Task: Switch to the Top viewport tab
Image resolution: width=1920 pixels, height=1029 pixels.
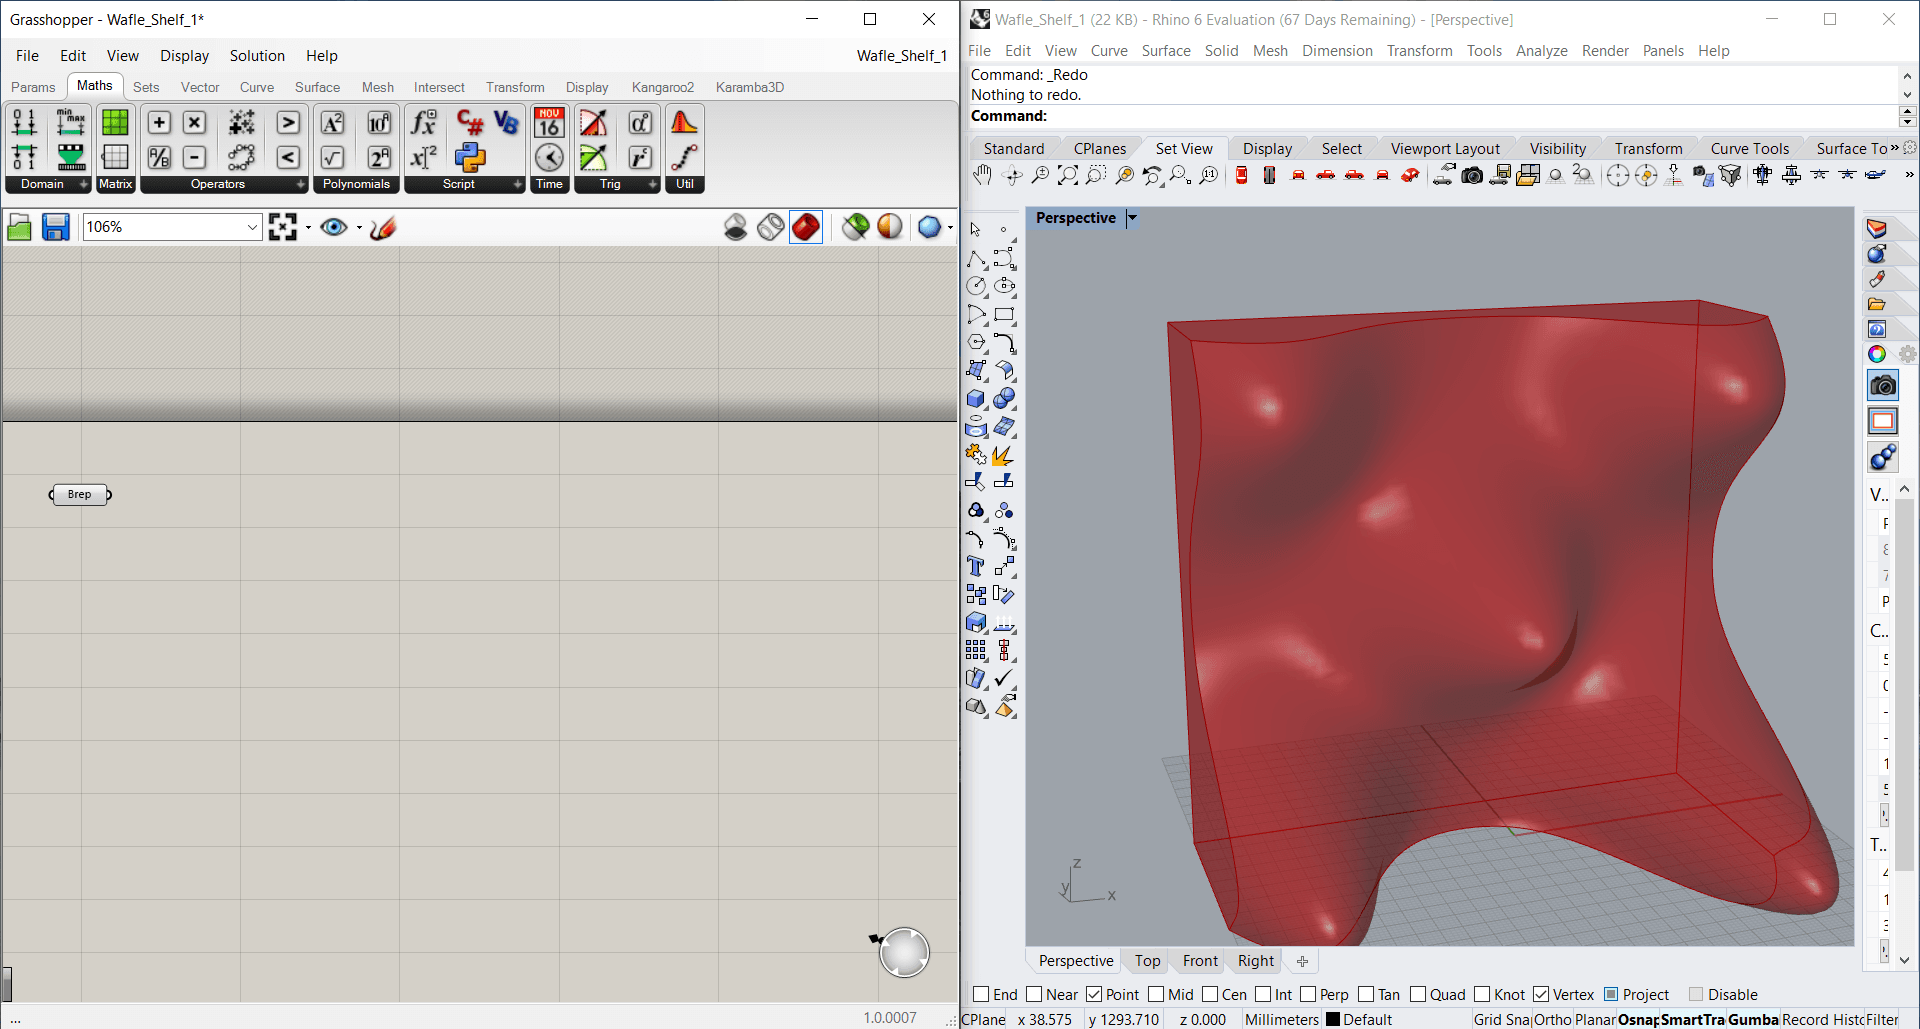Action: pos(1147,961)
